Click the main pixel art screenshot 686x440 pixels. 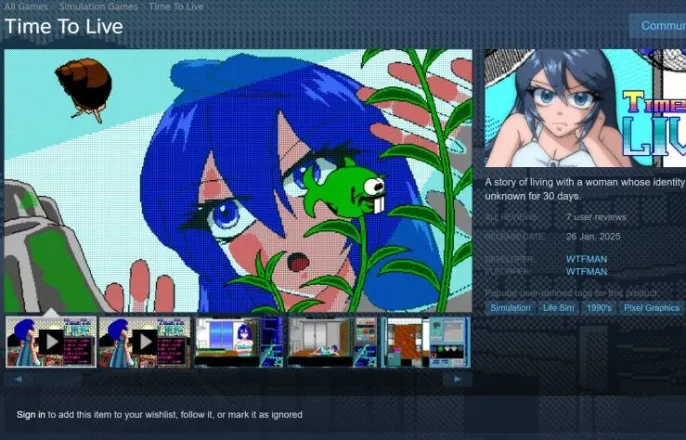point(238,181)
